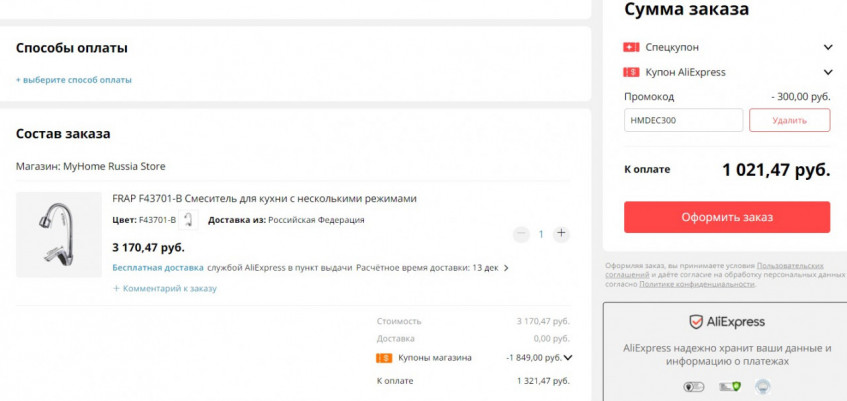Open the Политике конфиденциальности link
This screenshot has height=401, width=847.
[697, 284]
